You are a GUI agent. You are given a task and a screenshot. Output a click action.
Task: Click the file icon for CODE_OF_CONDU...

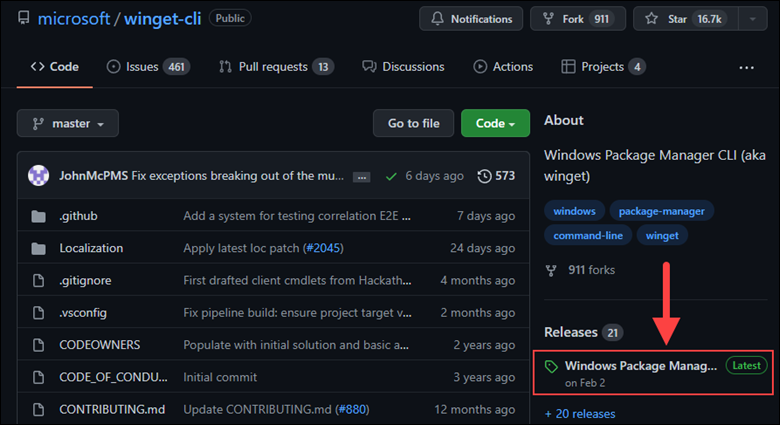(38, 378)
